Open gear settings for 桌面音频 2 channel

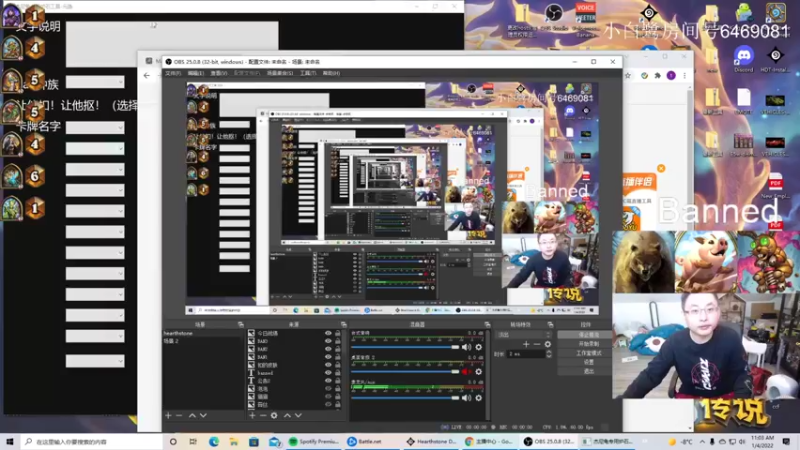pyautogui.click(x=479, y=372)
